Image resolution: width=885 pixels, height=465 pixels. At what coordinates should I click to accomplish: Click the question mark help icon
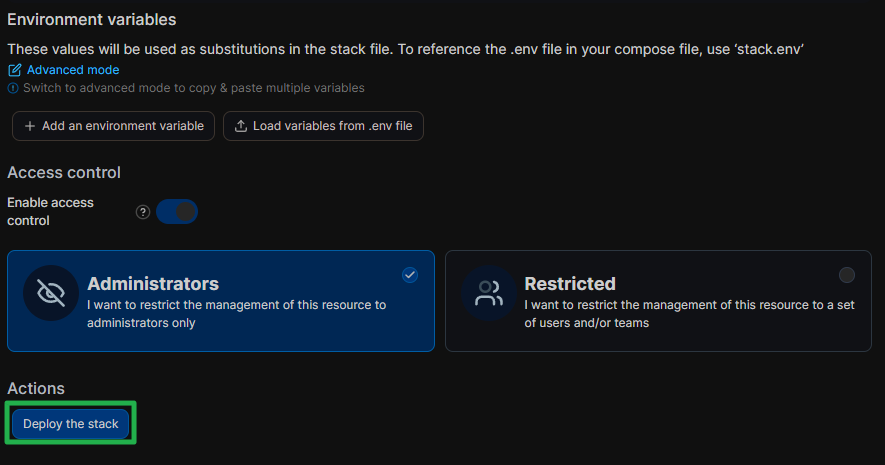tap(143, 211)
